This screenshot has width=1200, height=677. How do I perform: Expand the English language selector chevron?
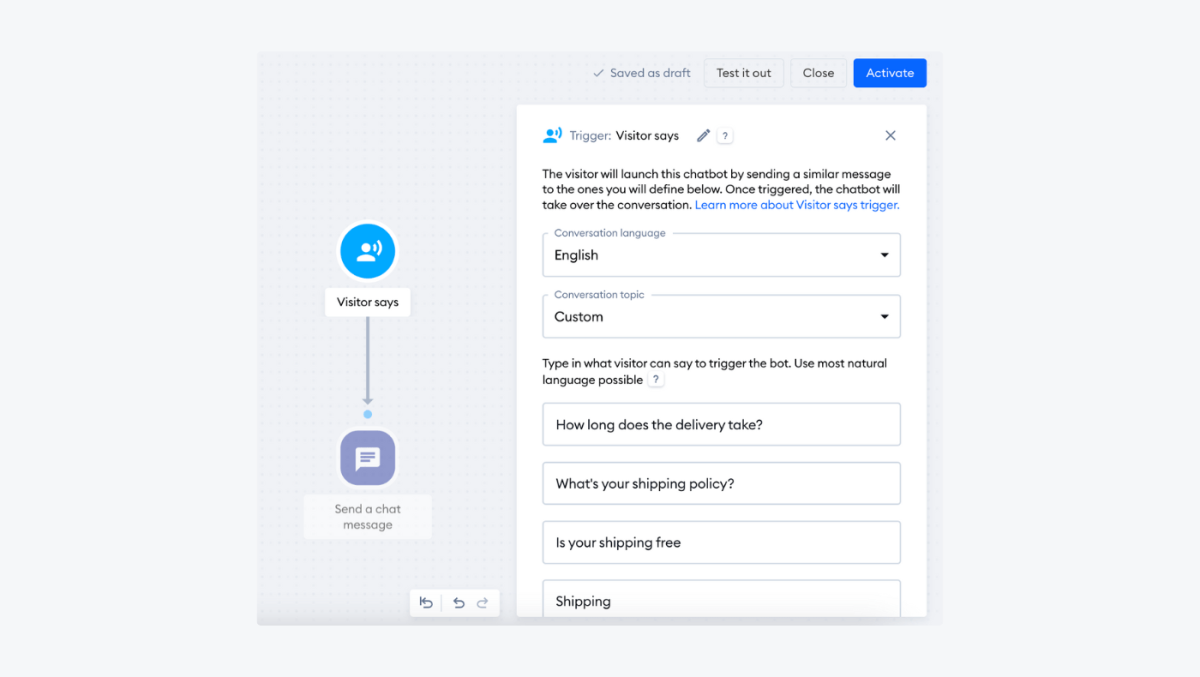coord(884,255)
